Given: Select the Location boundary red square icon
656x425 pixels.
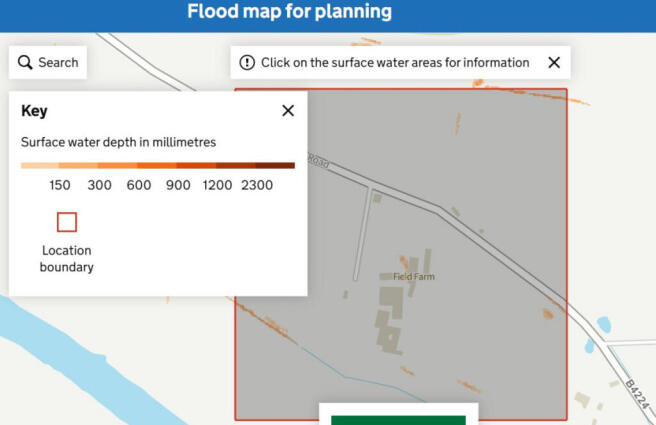Looking at the screenshot, I should click(67, 222).
